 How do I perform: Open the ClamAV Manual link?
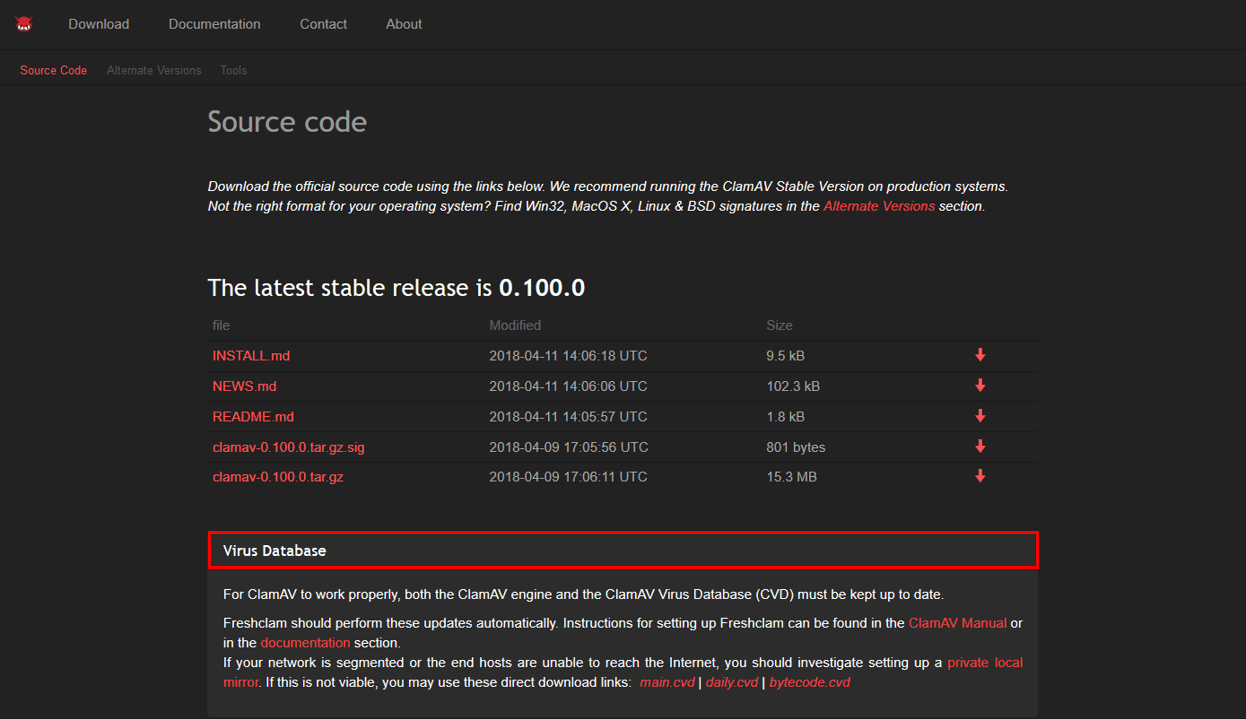957,623
